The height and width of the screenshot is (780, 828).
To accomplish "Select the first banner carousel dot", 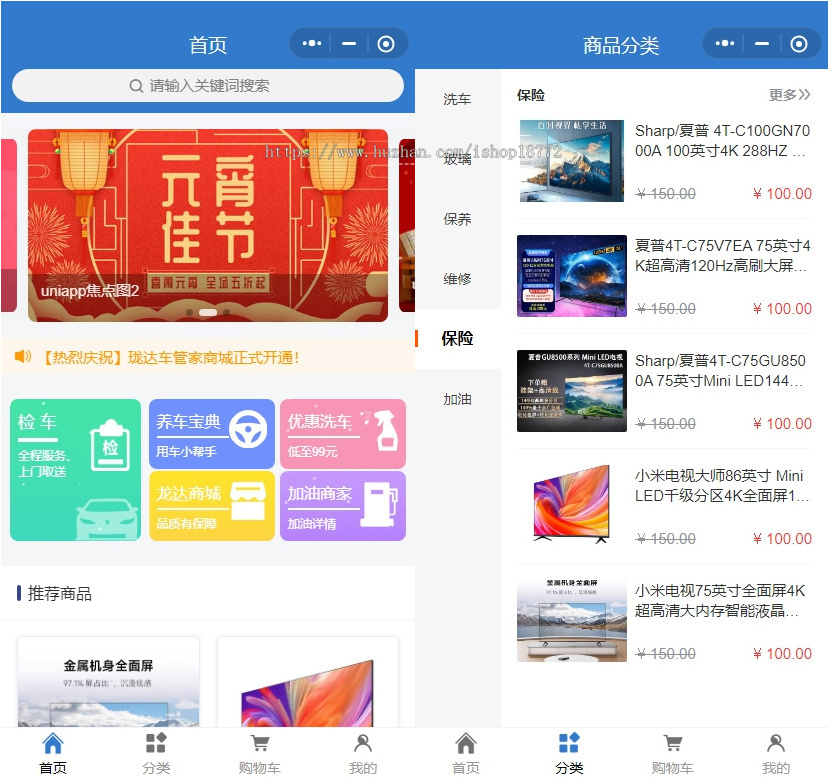I will click(x=190, y=313).
